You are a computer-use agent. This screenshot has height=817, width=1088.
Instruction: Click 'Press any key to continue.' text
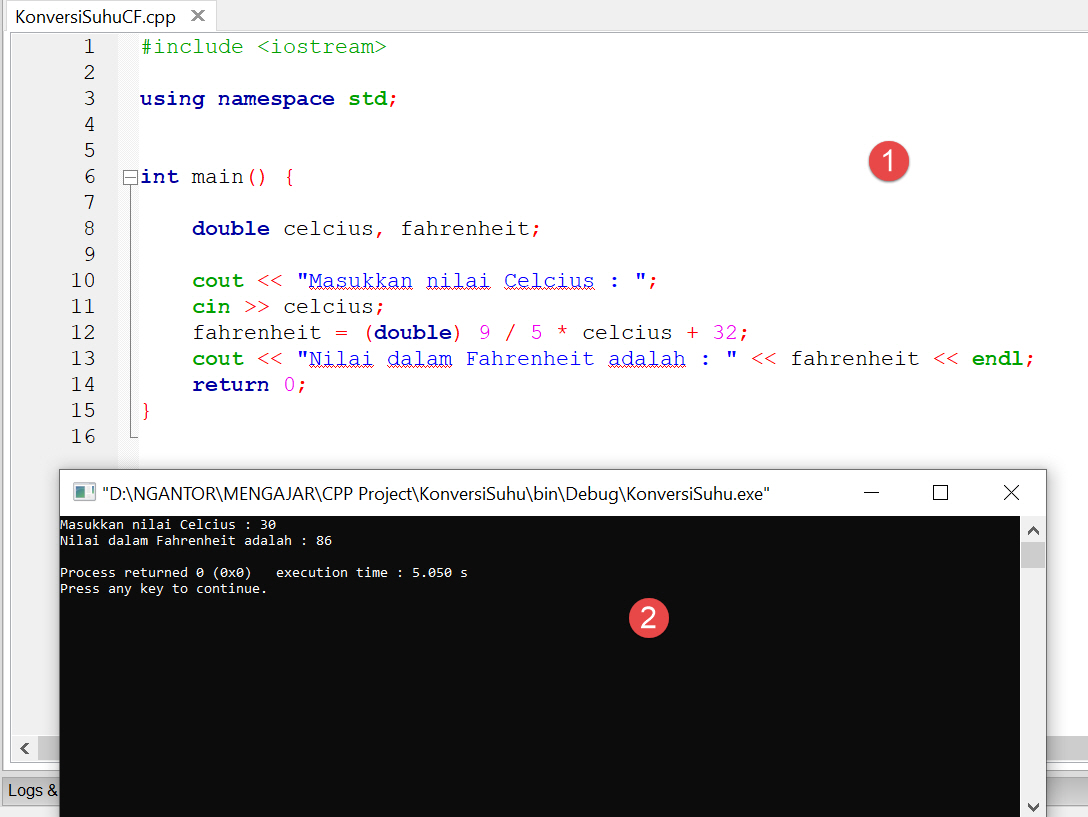pos(163,589)
